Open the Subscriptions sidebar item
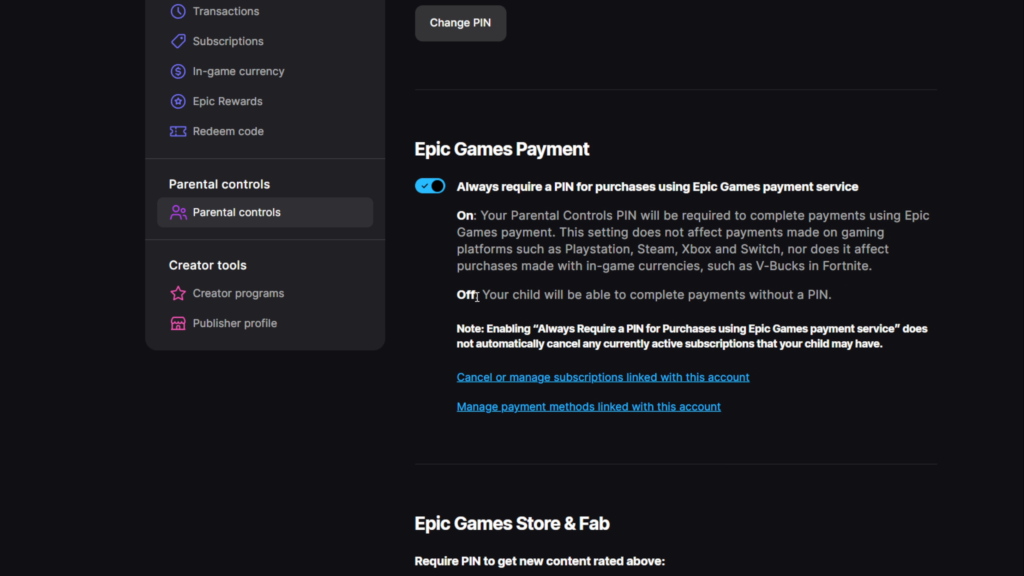This screenshot has width=1024, height=576. pos(228,41)
